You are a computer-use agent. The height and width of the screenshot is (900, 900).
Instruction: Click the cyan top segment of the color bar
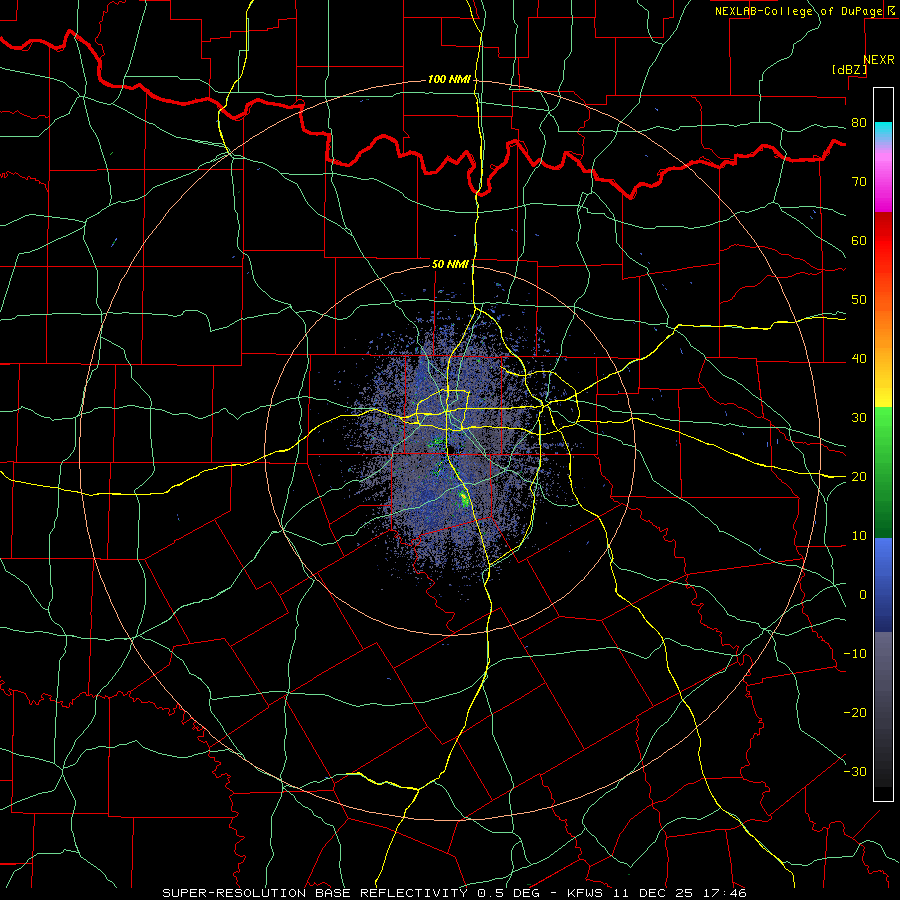point(883,131)
